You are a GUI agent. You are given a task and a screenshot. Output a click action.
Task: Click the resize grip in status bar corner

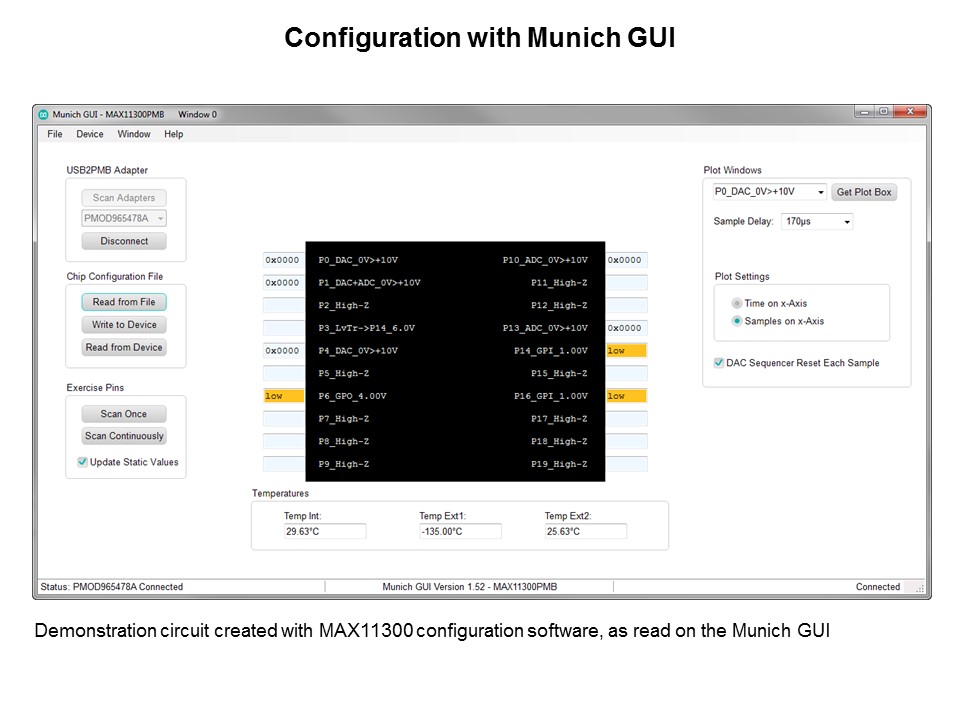(x=919, y=588)
